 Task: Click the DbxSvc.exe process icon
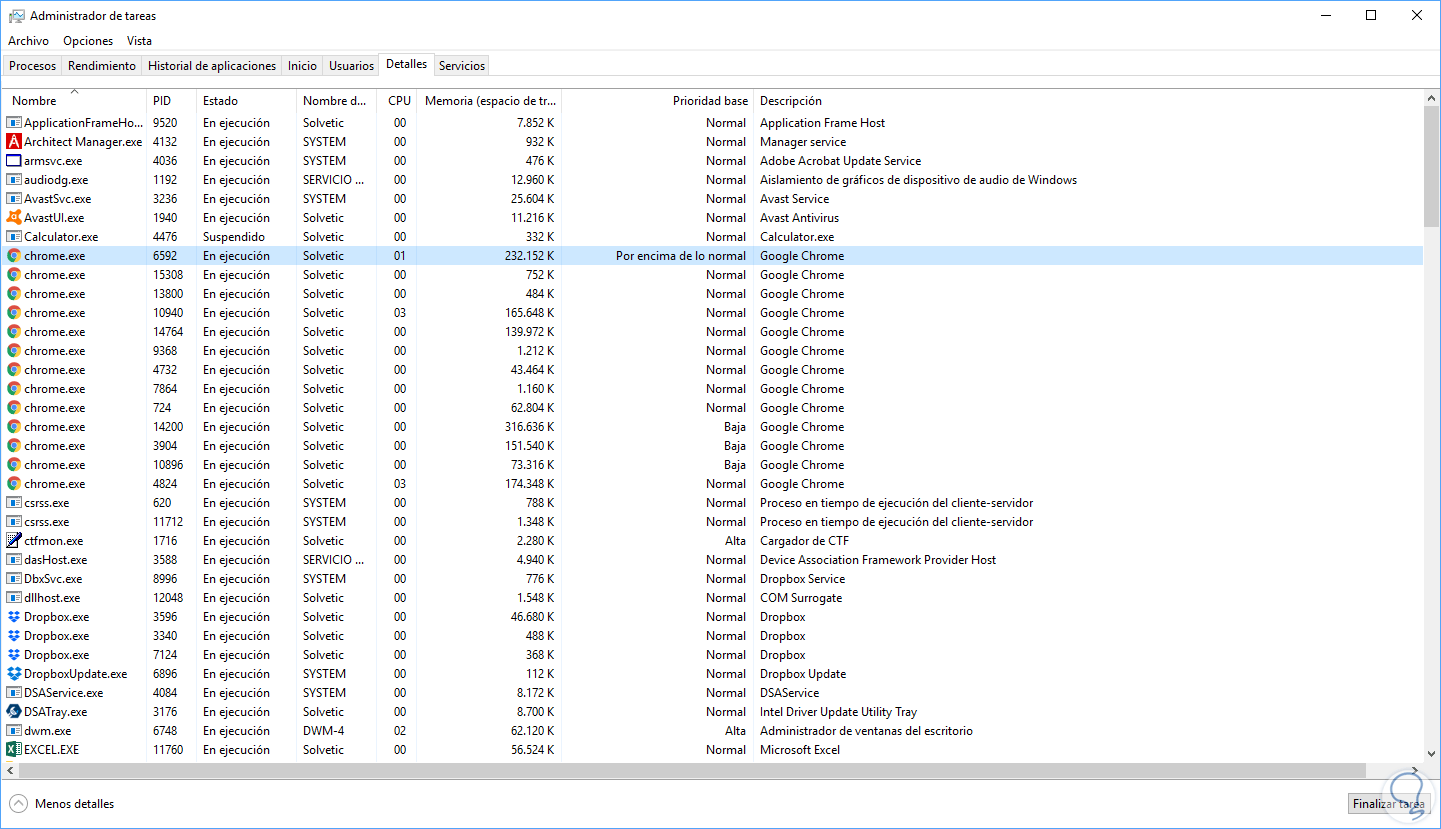tap(14, 579)
